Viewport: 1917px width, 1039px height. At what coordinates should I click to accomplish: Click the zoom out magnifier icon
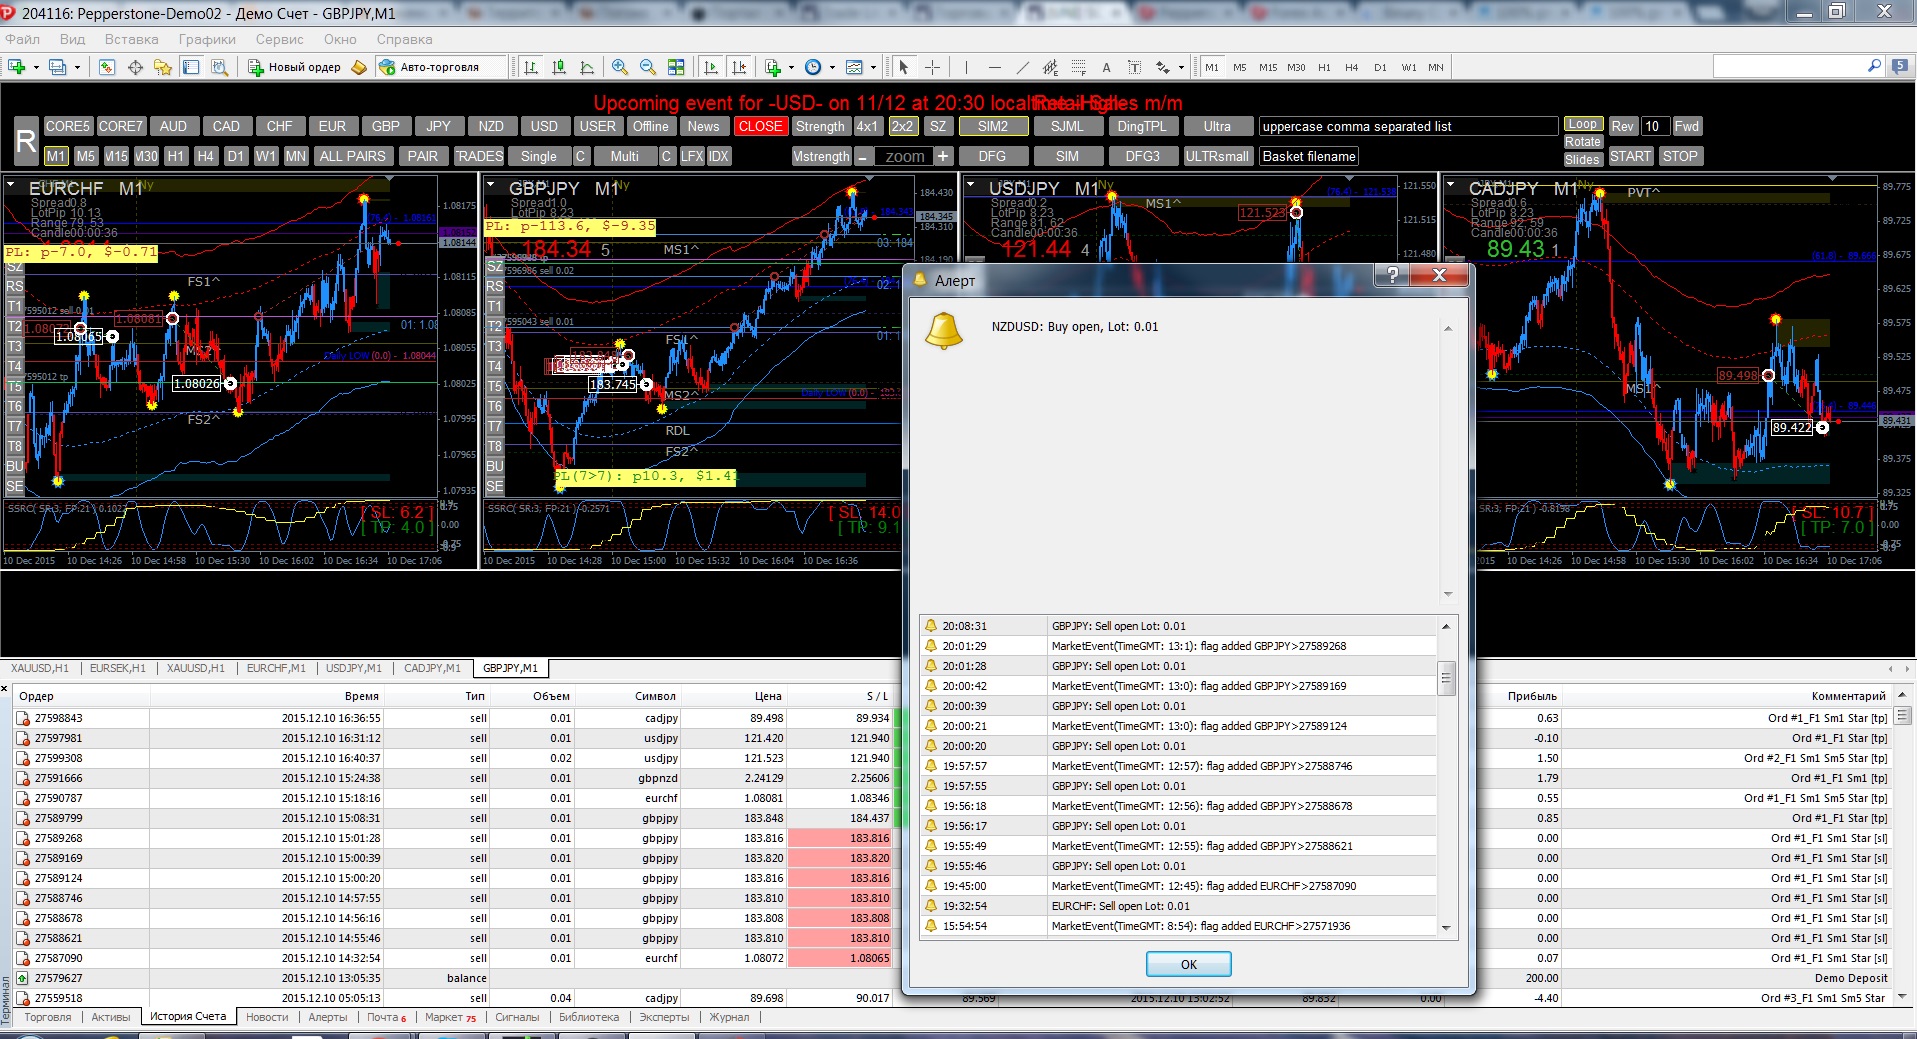(648, 67)
